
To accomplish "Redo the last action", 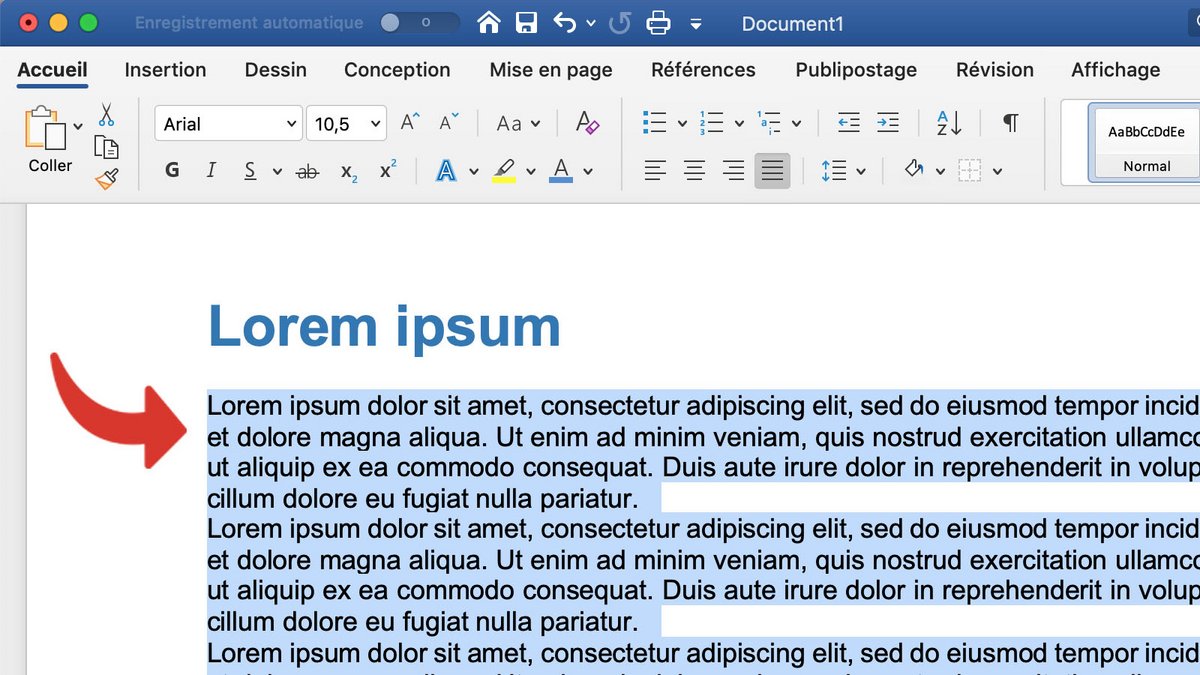I will point(620,22).
